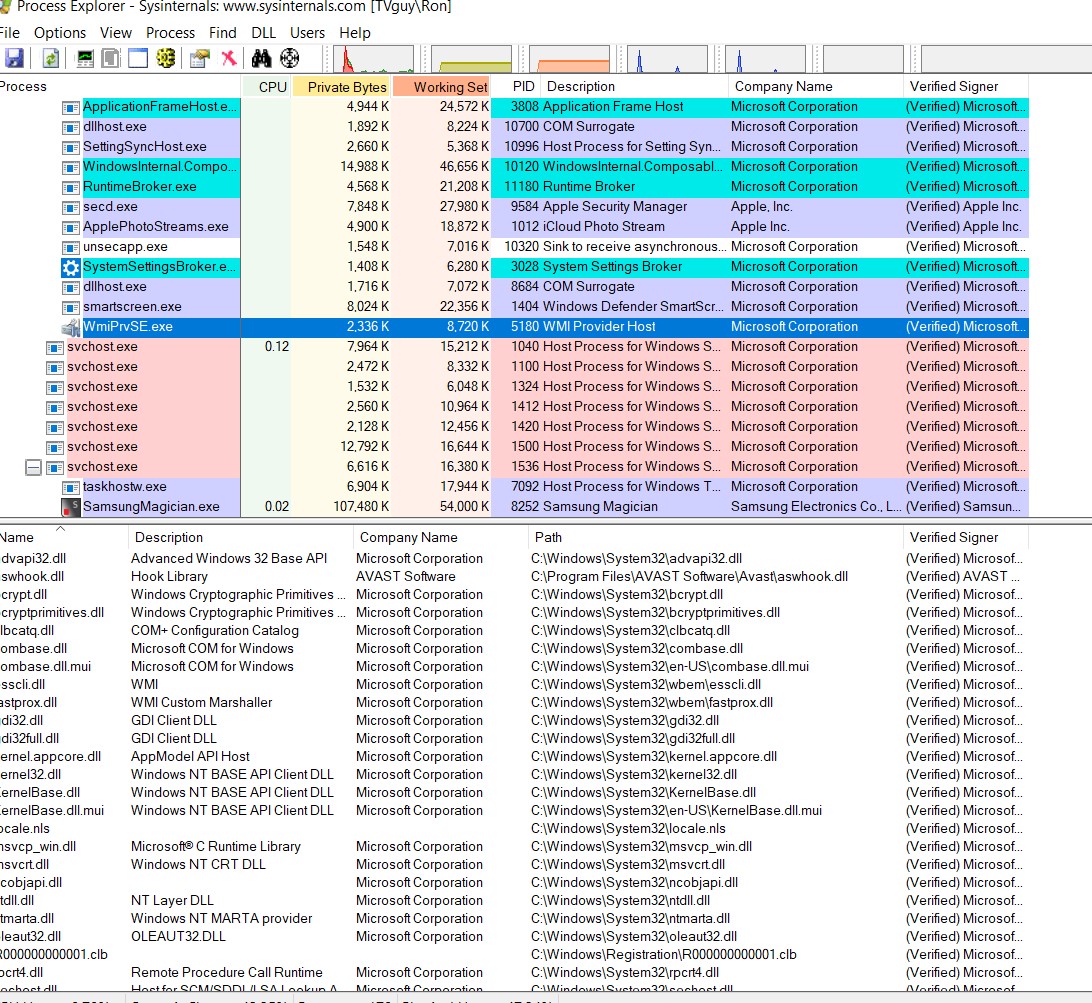Open the Process menu
Screen dimensions: 1092x1003
(x=171, y=33)
